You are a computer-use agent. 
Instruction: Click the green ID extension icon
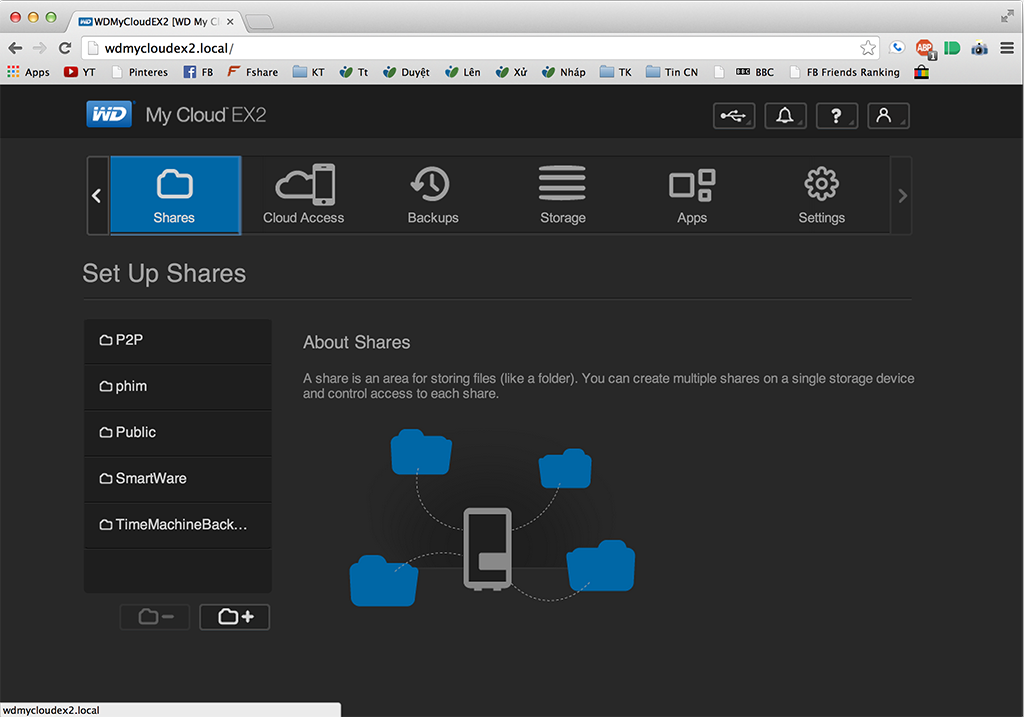(x=952, y=48)
